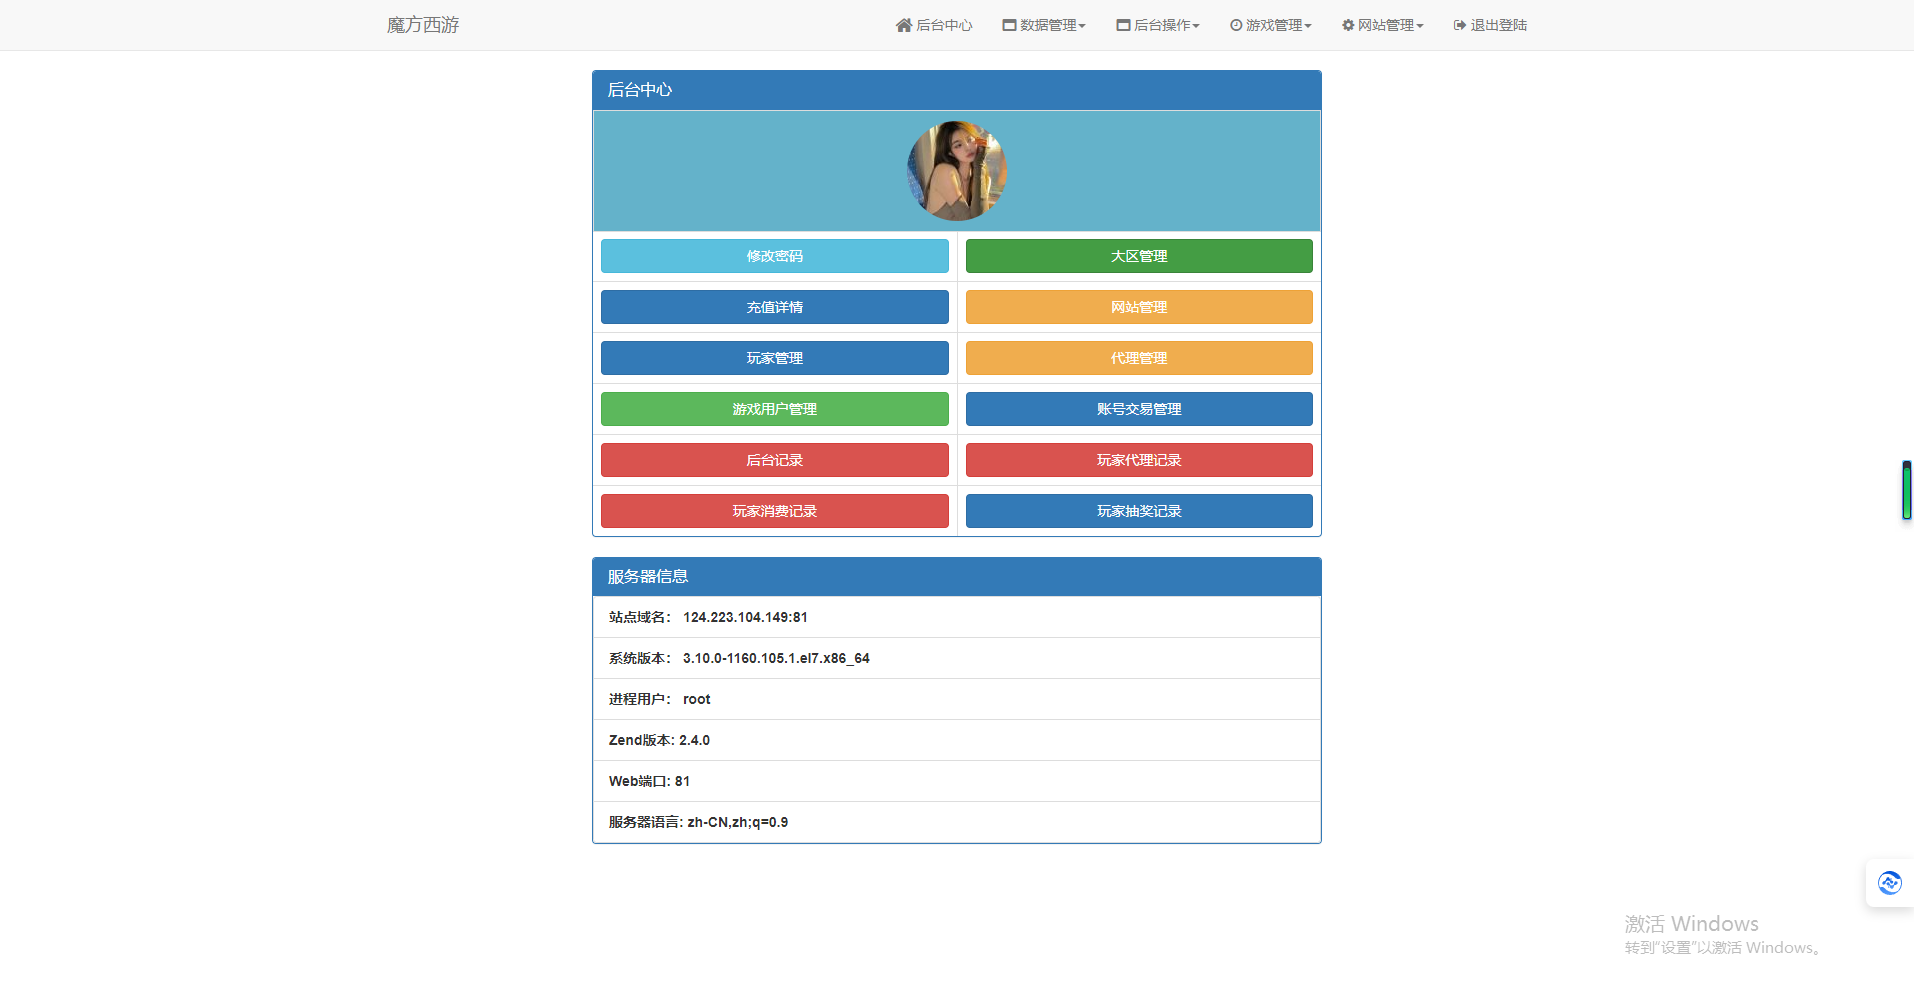Open the 网站管理 menu
The image size is (1914, 1007).
click(x=1382, y=25)
